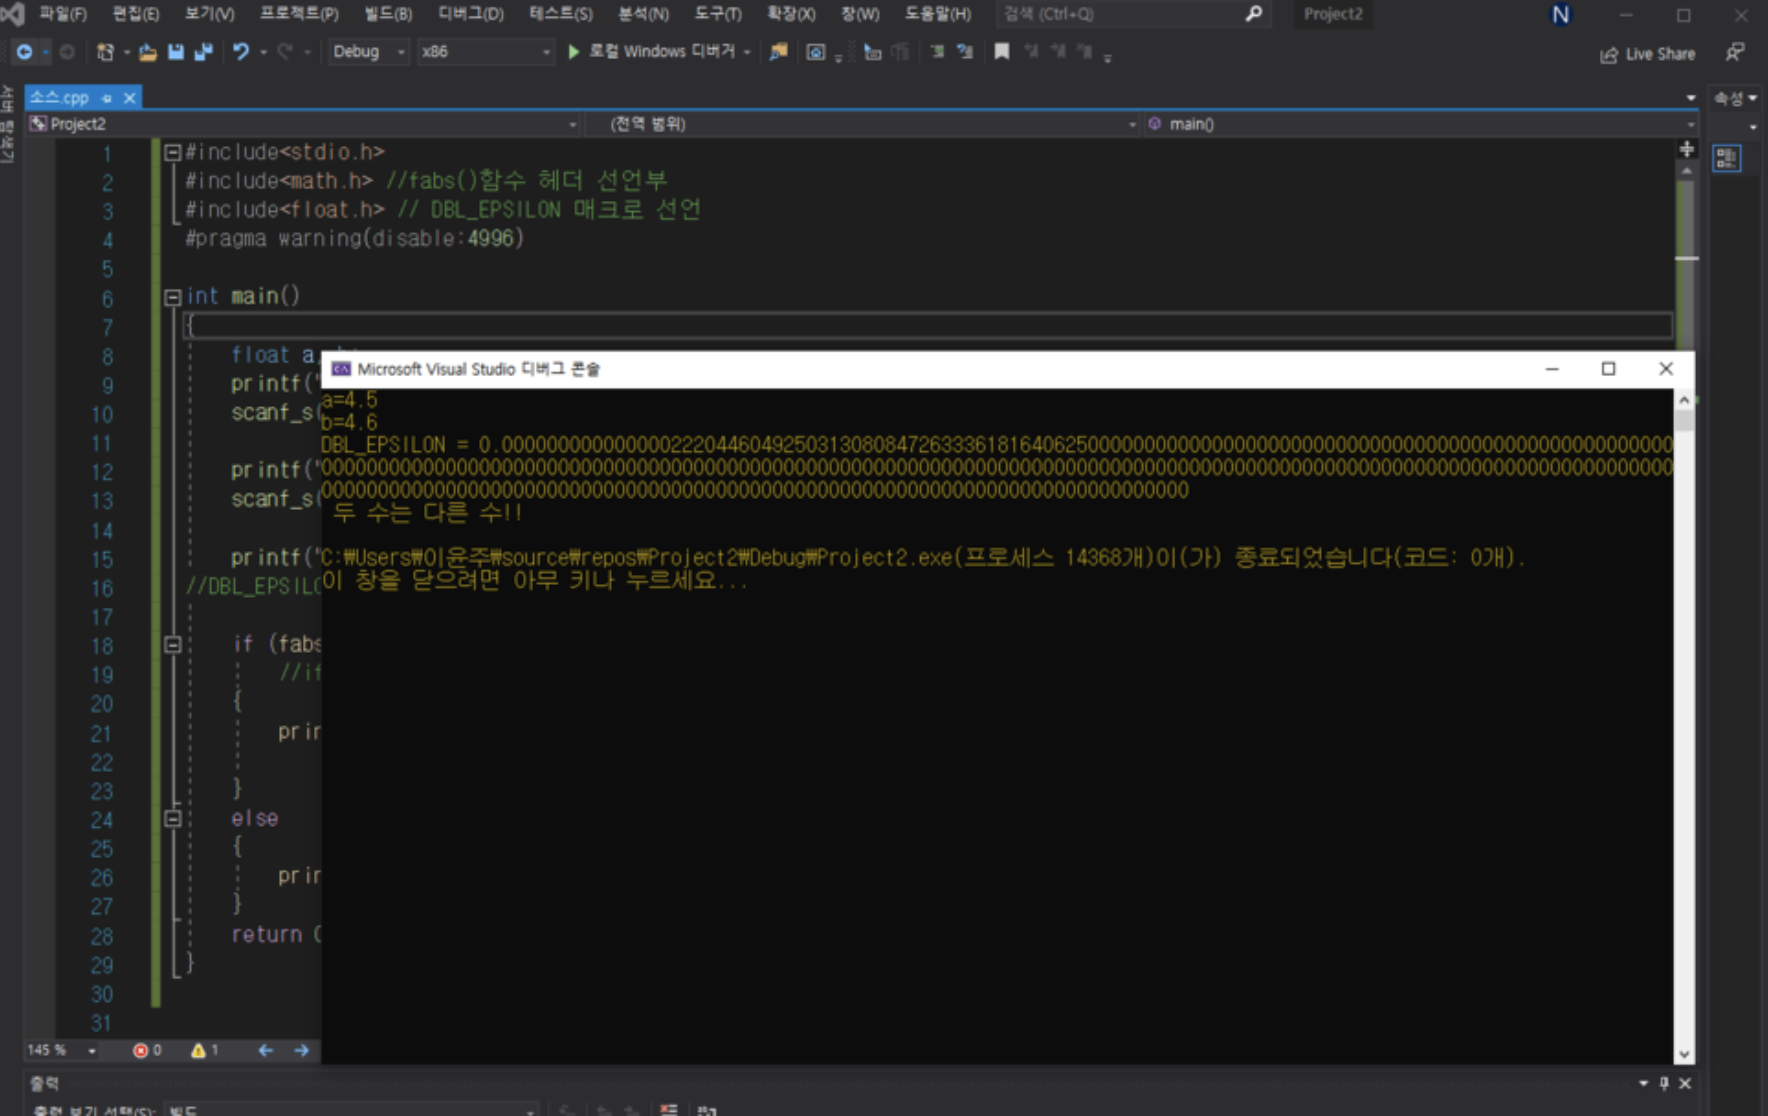1768x1116 pixels.
Task: Open the output panel window options arrow
Action: click(x=1643, y=1083)
